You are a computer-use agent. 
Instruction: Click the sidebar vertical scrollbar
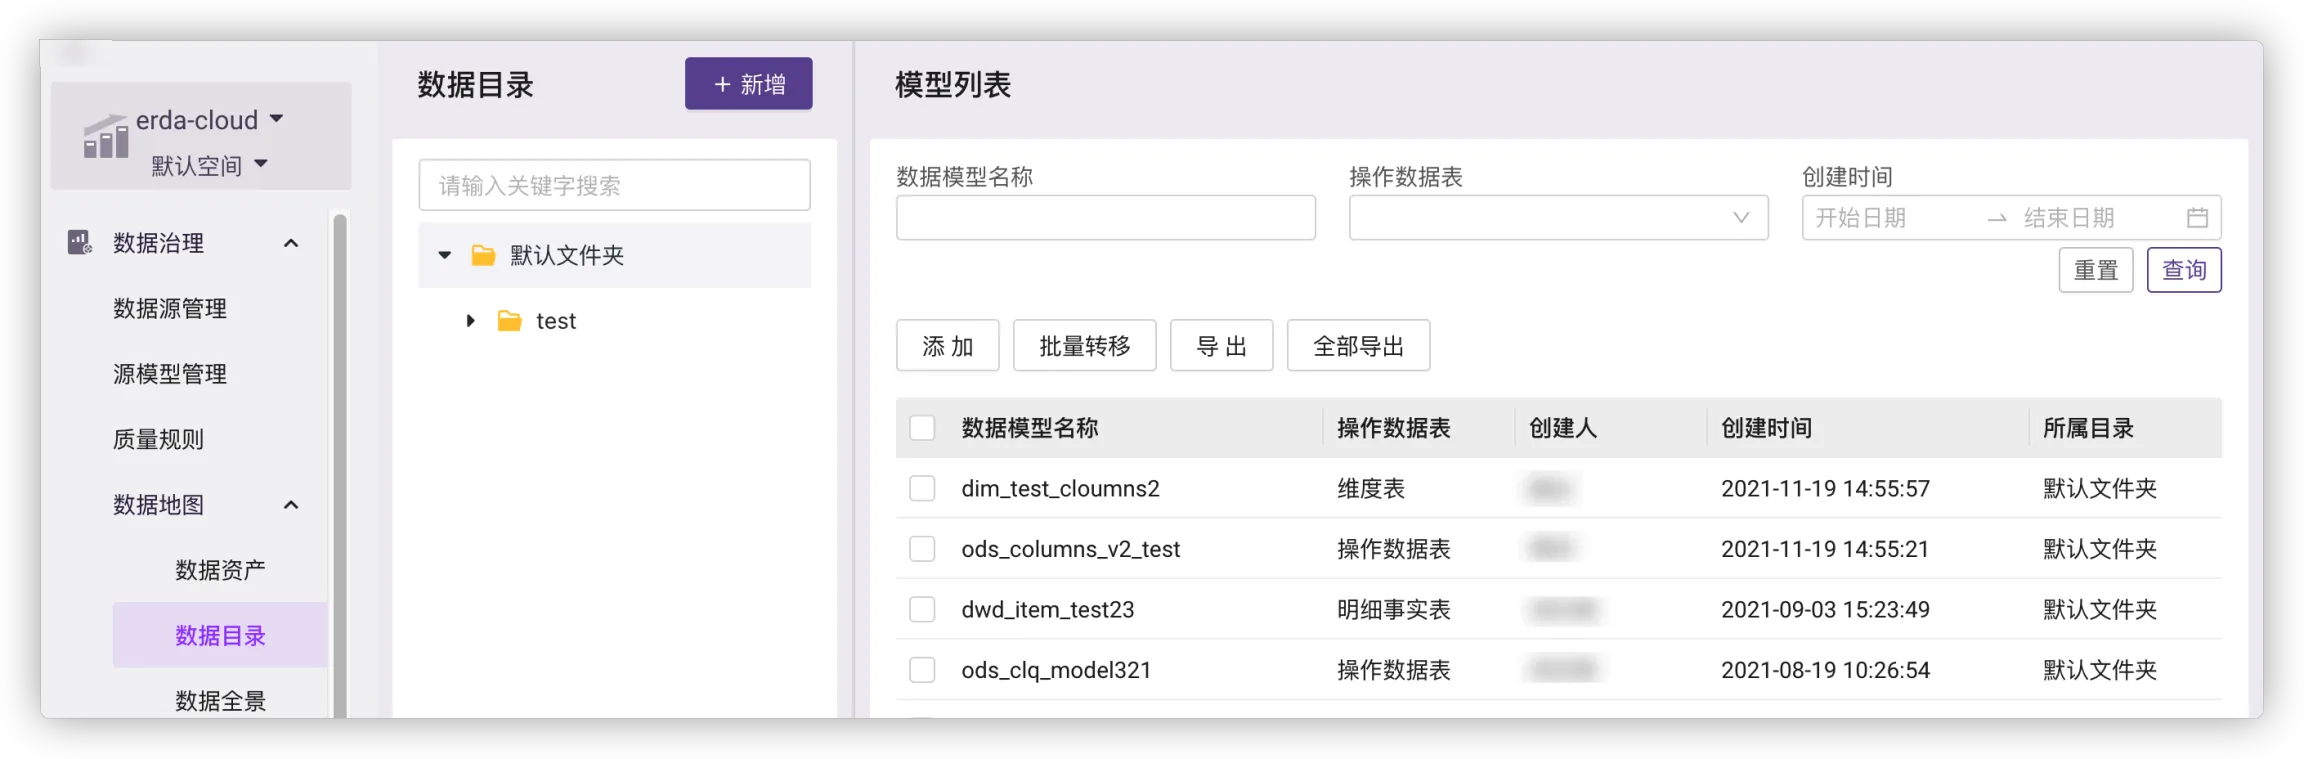[340, 460]
